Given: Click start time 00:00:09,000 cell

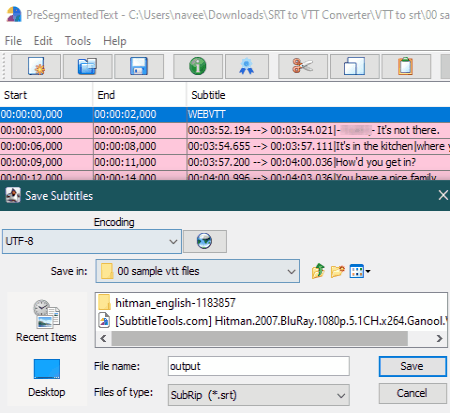Looking at the screenshot, I should click(46, 162).
